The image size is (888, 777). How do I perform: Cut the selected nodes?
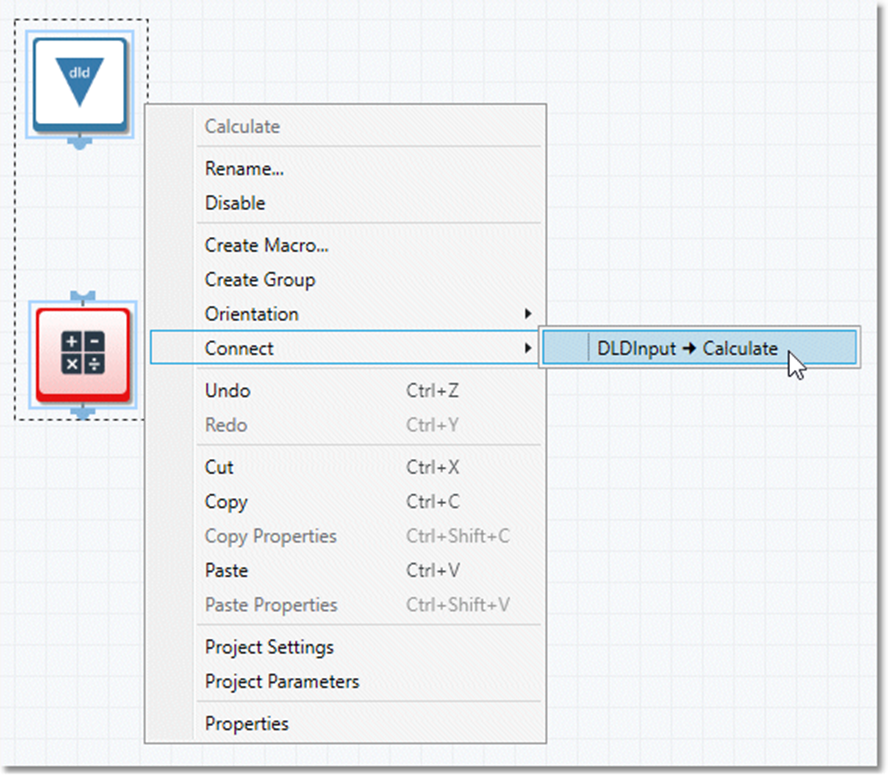[219, 467]
